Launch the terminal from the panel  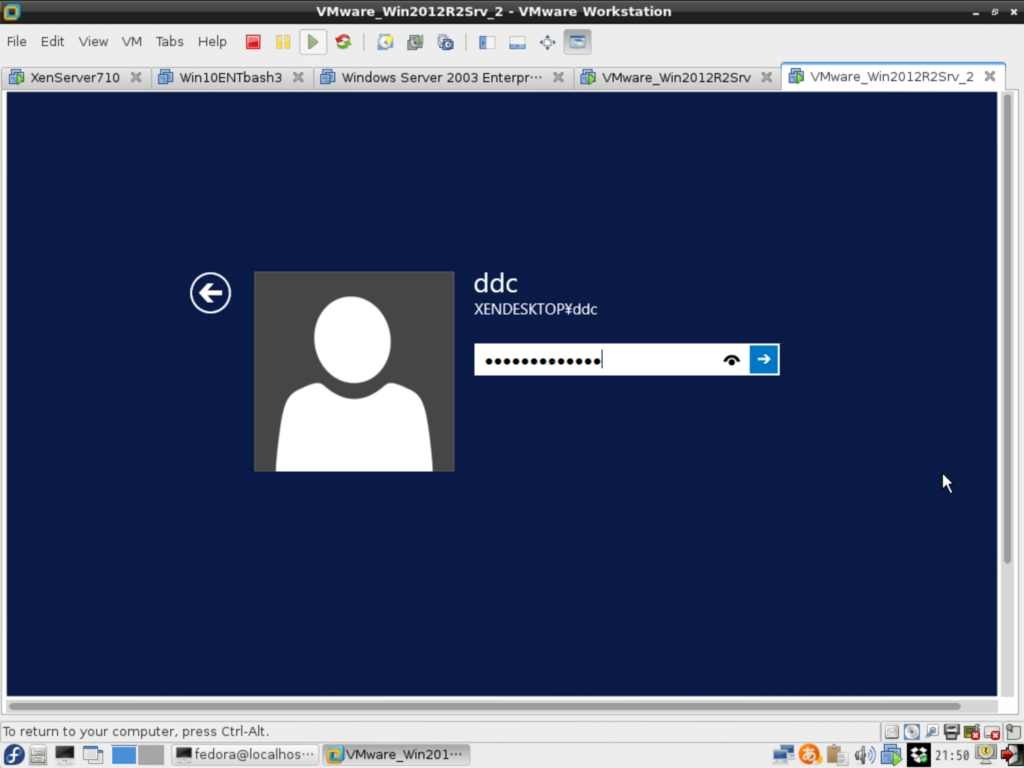(x=65, y=755)
